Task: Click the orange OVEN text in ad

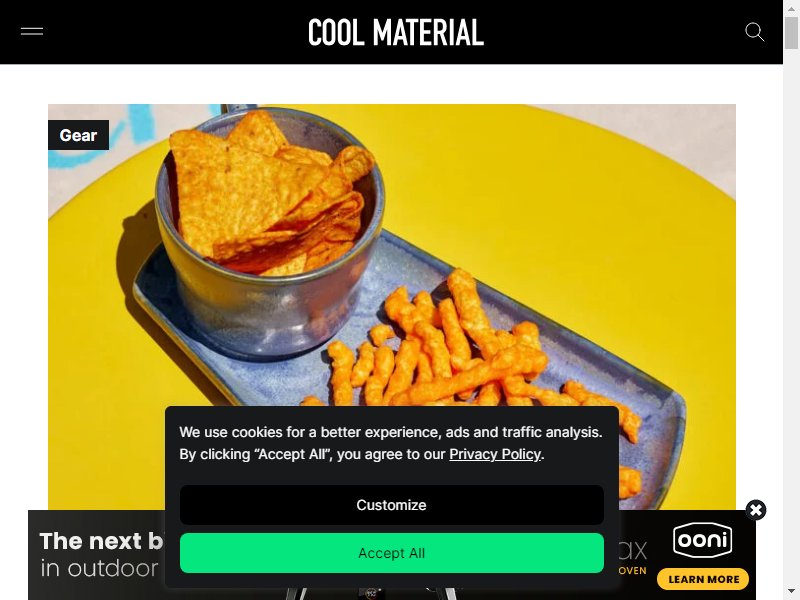Action: coord(633,571)
